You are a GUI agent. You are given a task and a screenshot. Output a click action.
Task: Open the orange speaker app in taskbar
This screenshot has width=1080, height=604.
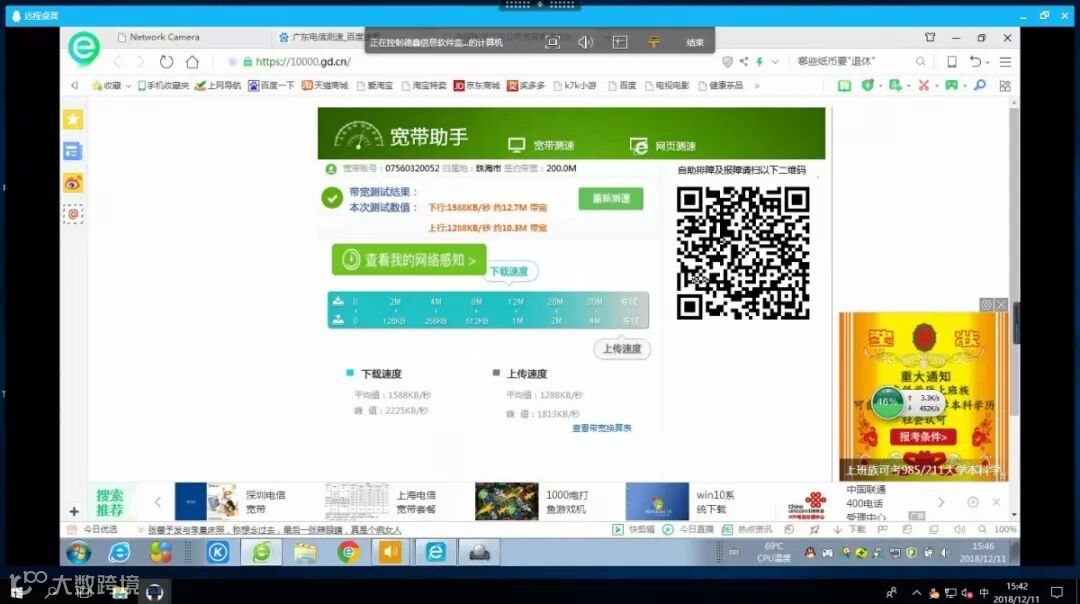click(391, 552)
